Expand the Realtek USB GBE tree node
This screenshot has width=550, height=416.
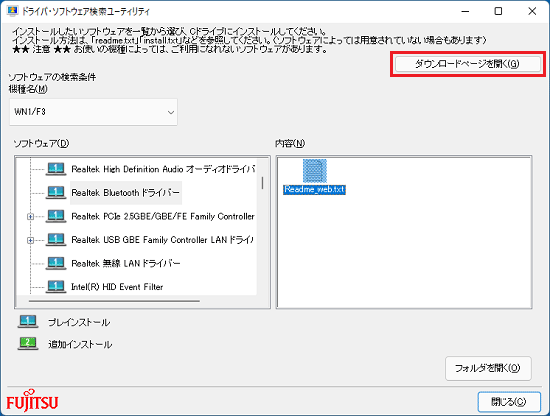[x=31, y=240]
